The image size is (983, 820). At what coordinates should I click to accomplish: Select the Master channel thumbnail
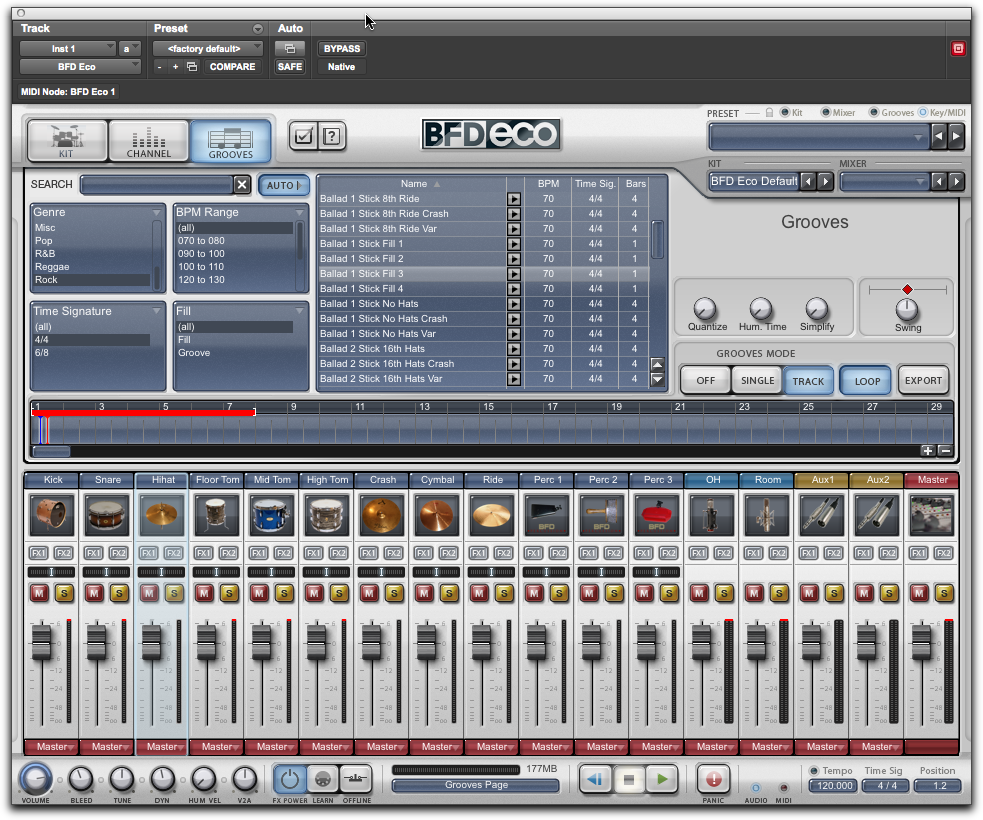click(932, 515)
